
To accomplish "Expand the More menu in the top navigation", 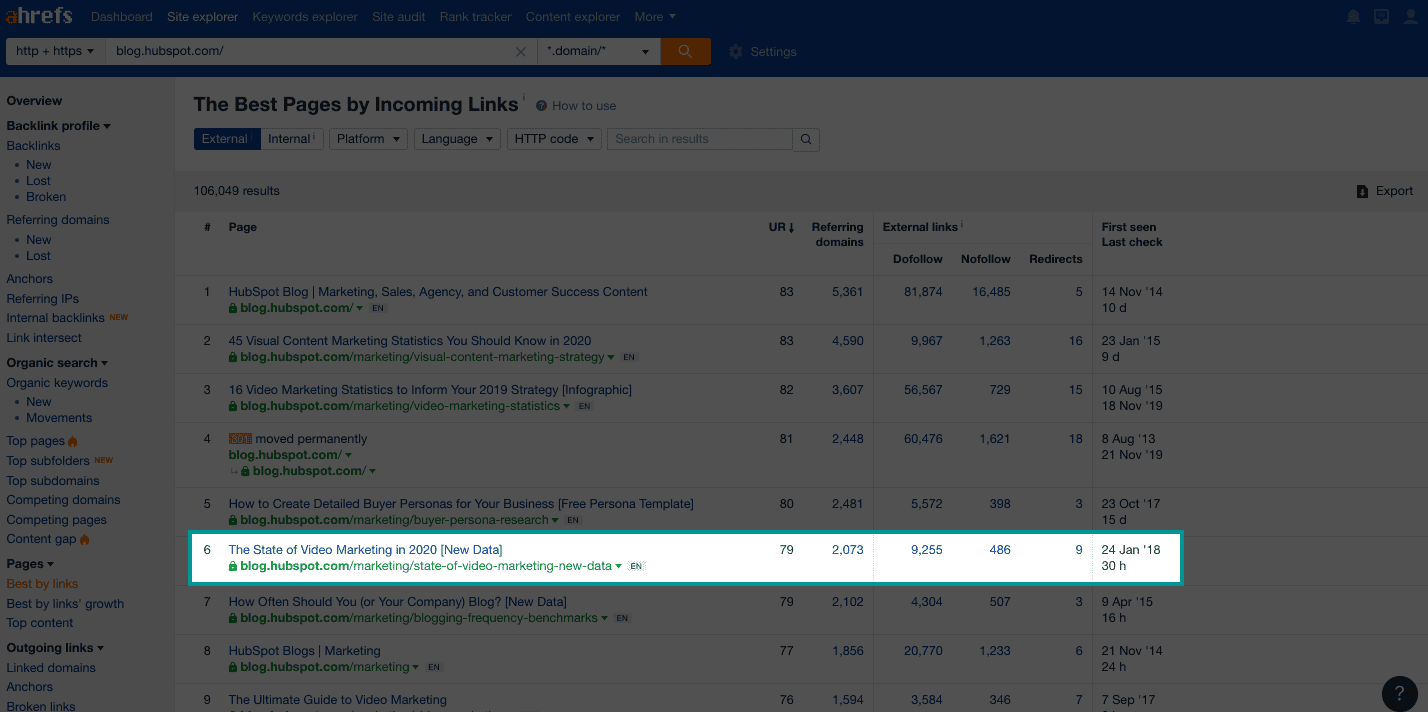I will [x=655, y=17].
